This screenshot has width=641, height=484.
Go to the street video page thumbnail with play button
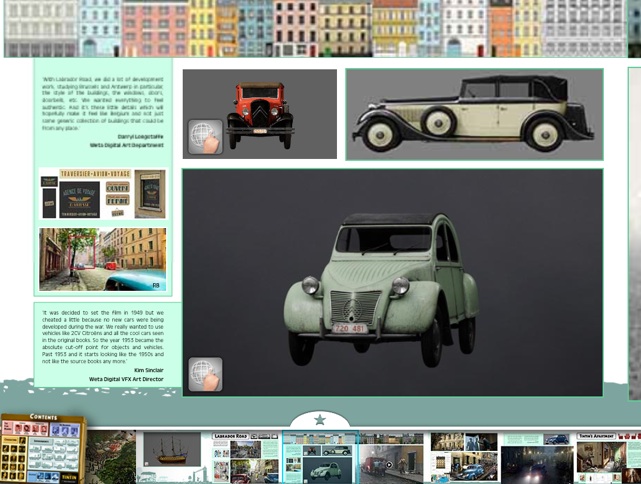point(391,458)
